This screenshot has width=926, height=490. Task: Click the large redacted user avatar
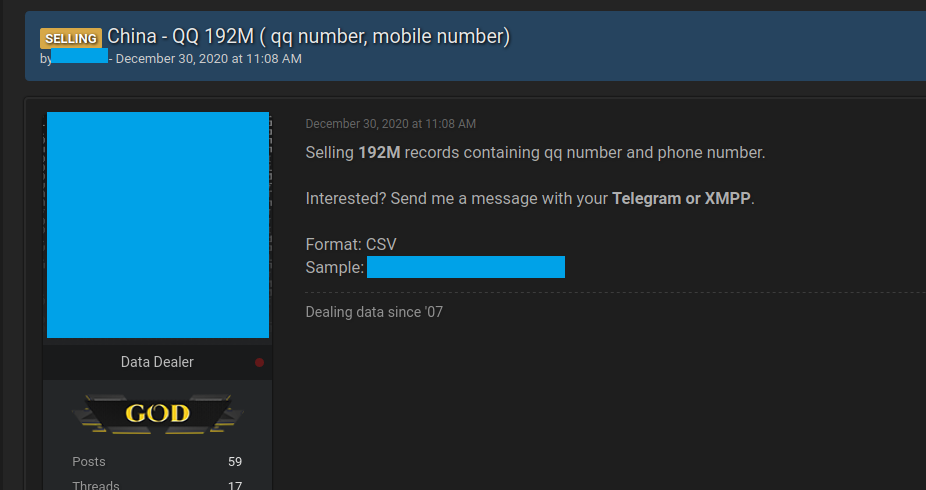[x=158, y=225]
